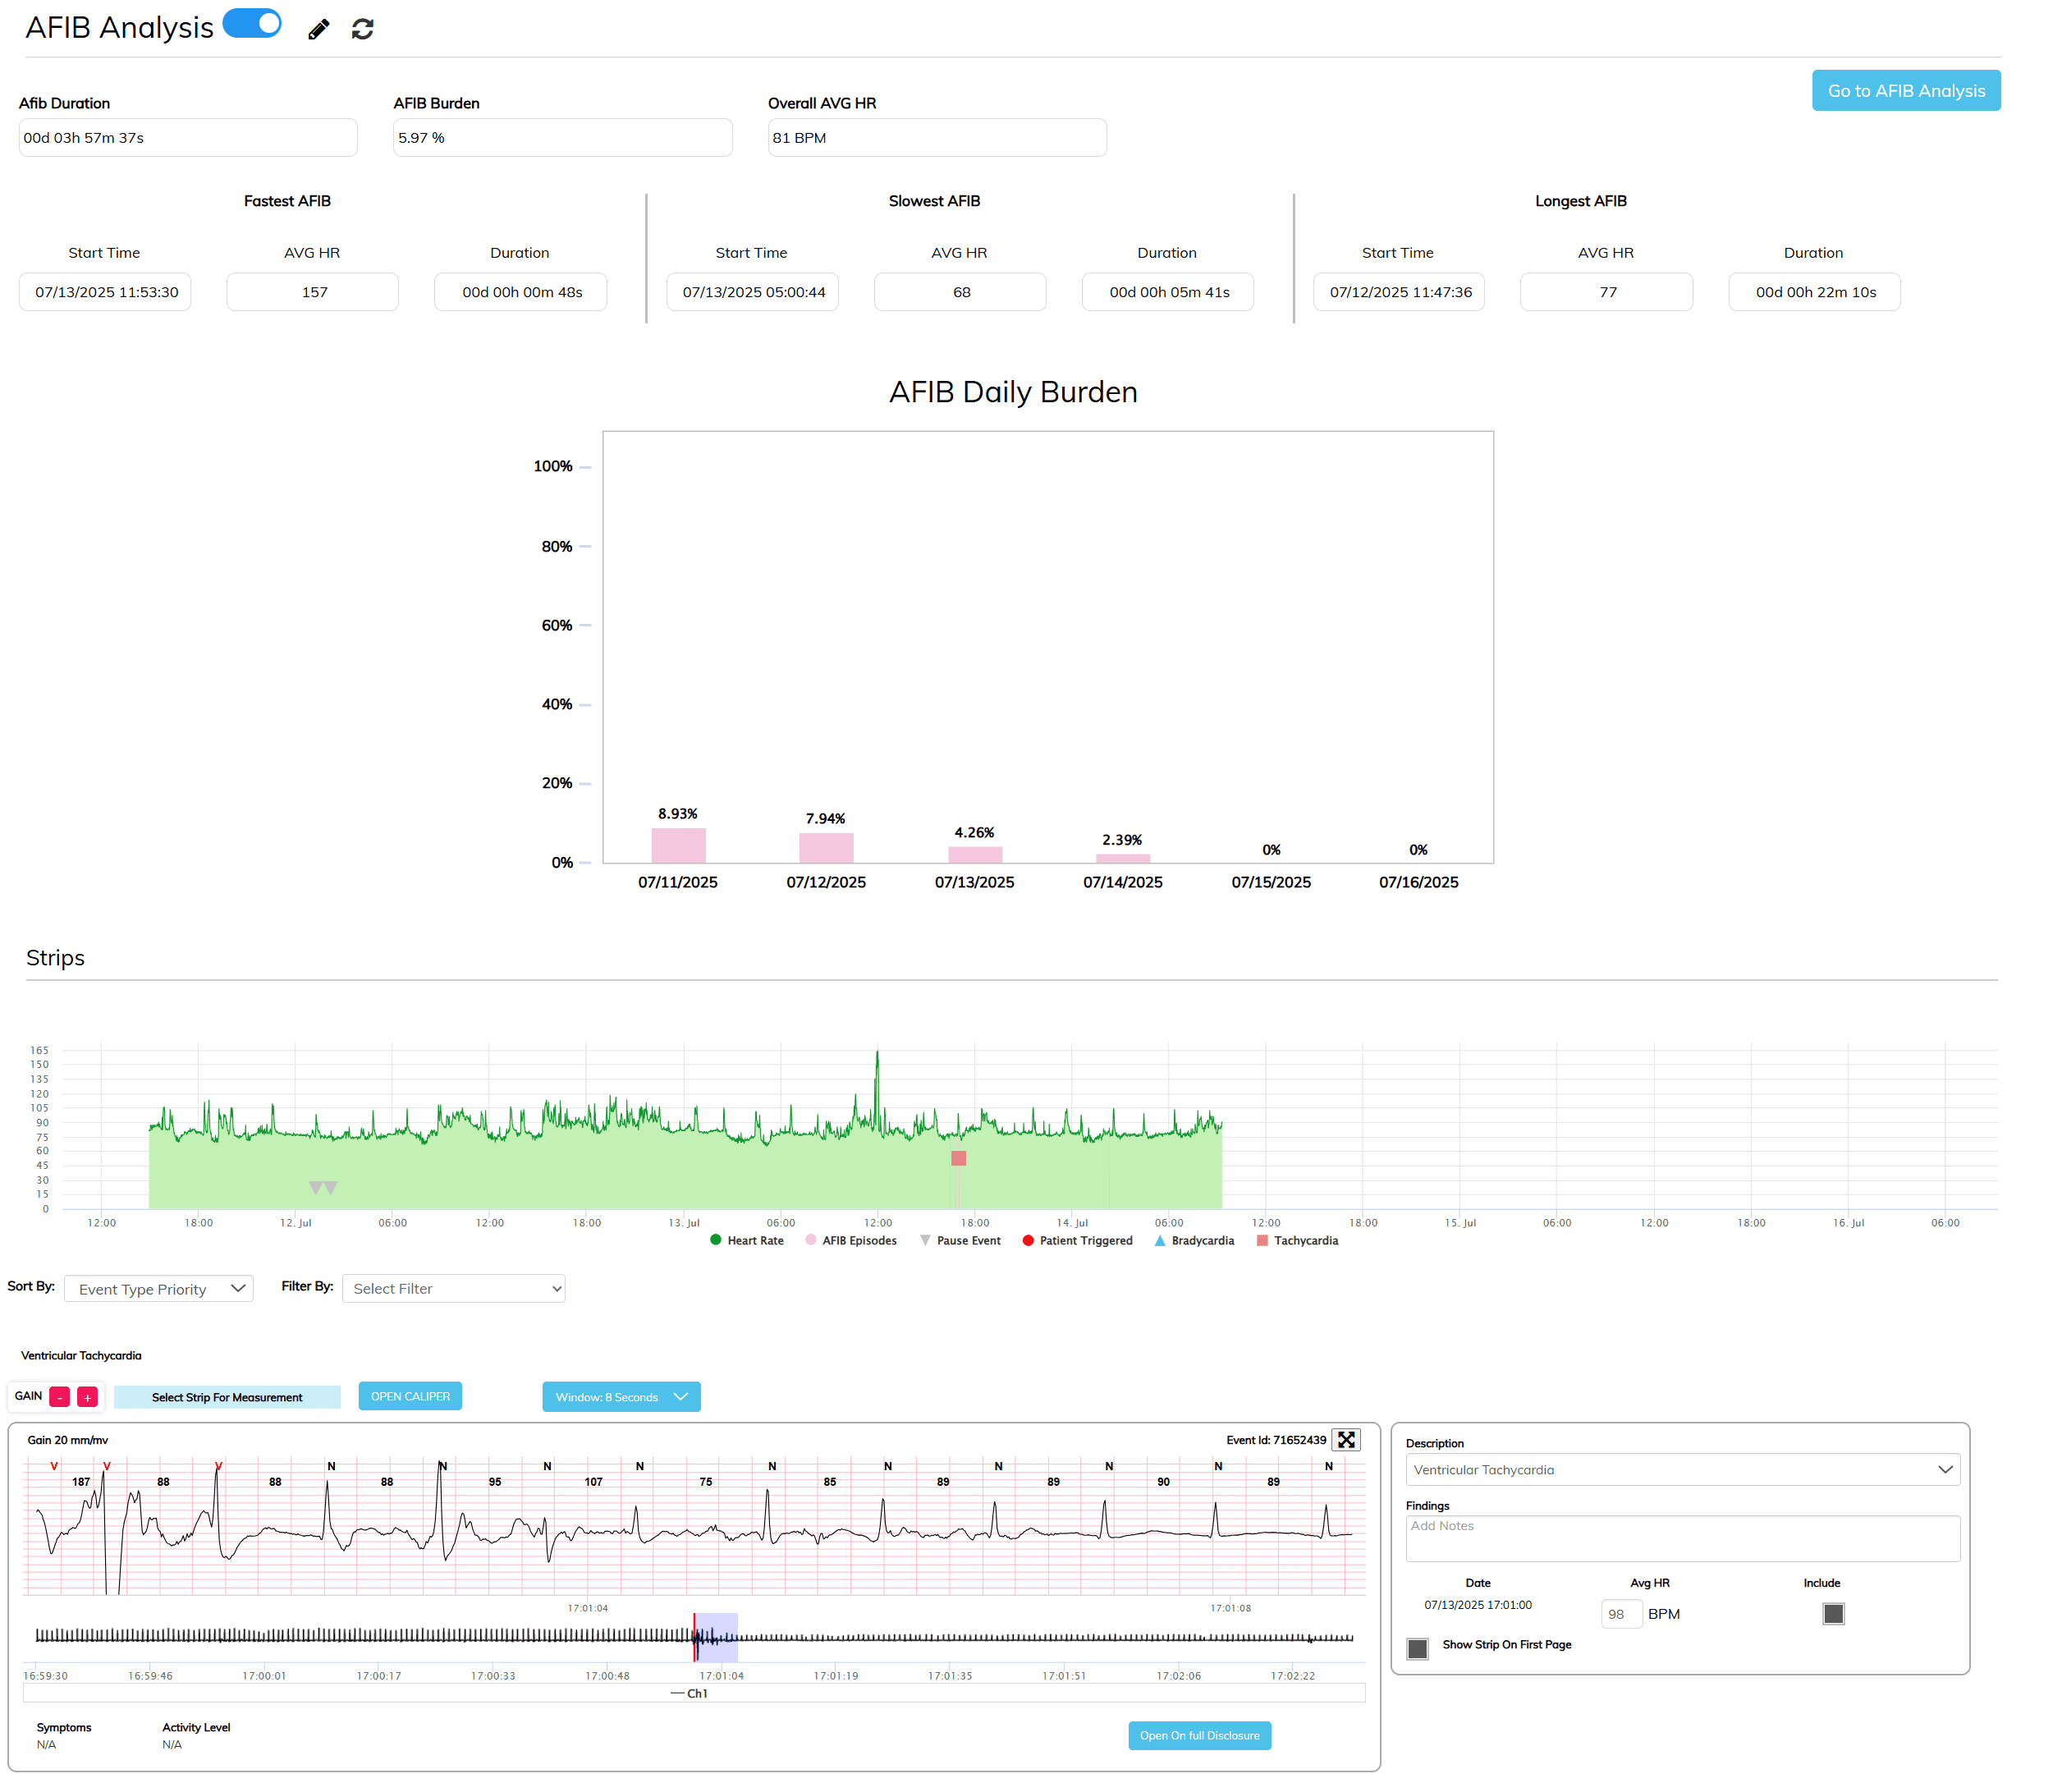Decrease gain with minus button
2062x1792 pixels.
(x=59, y=1397)
